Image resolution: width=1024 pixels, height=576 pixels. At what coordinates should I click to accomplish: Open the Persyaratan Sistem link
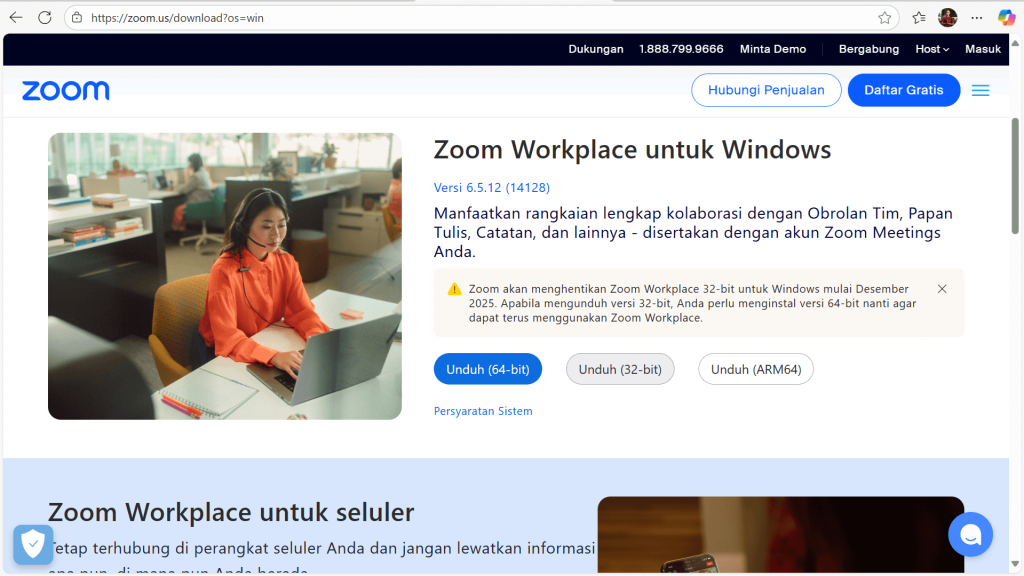(x=483, y=411)
